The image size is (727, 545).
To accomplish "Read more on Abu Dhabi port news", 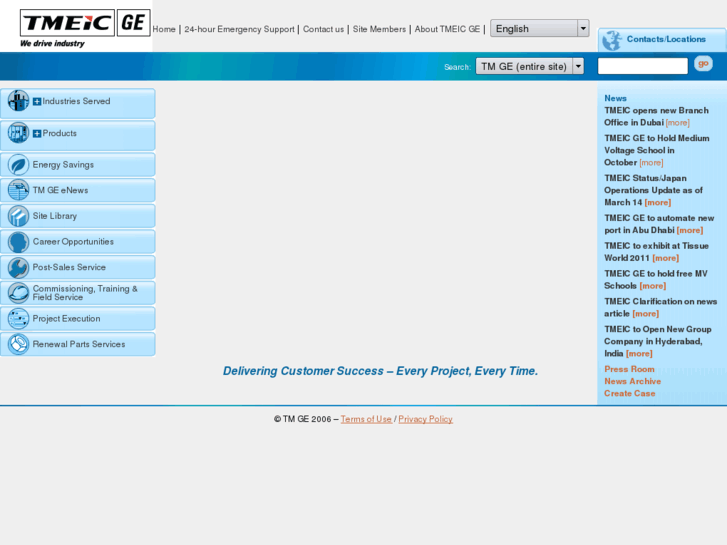I will point(690,231).
